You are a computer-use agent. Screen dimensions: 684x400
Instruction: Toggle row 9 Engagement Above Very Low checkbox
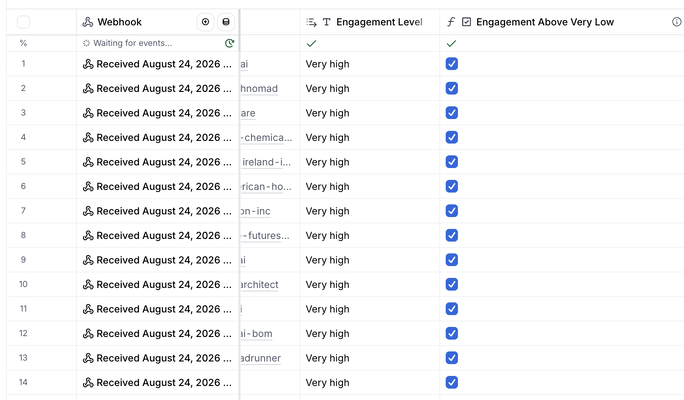(451, 260)
